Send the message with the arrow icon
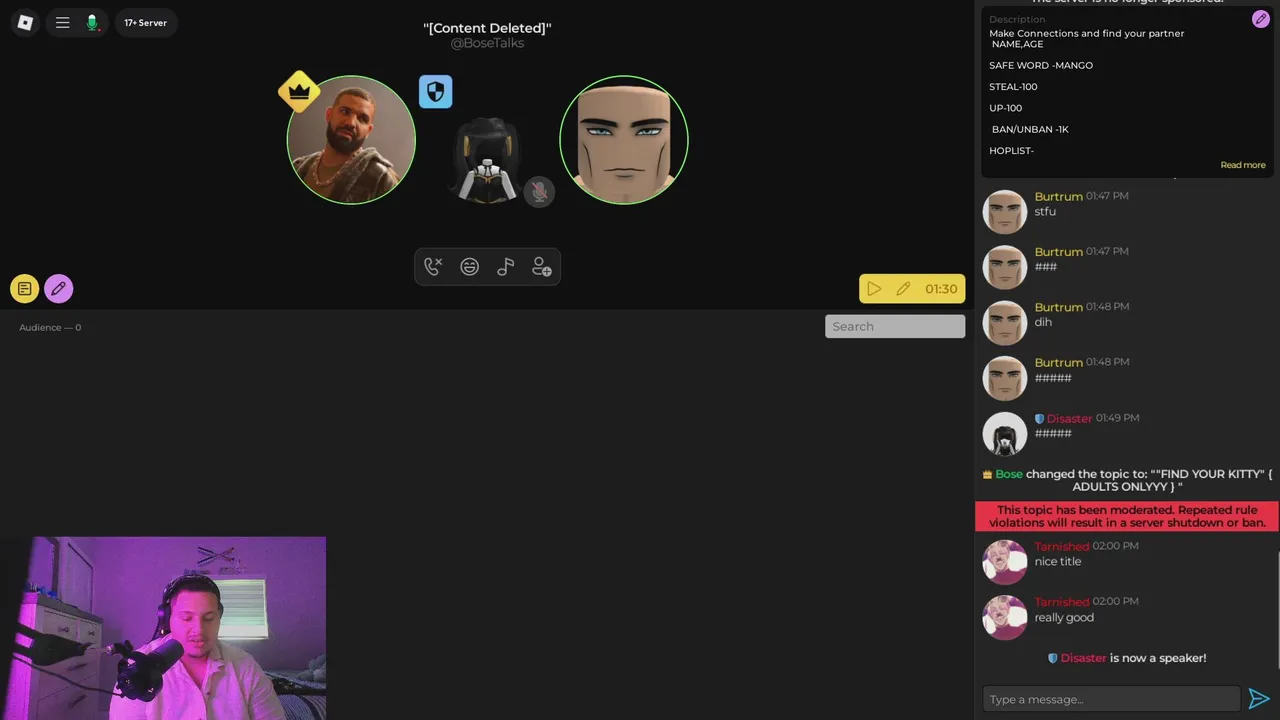1280x720 pixels. [x=1259, y=699]
